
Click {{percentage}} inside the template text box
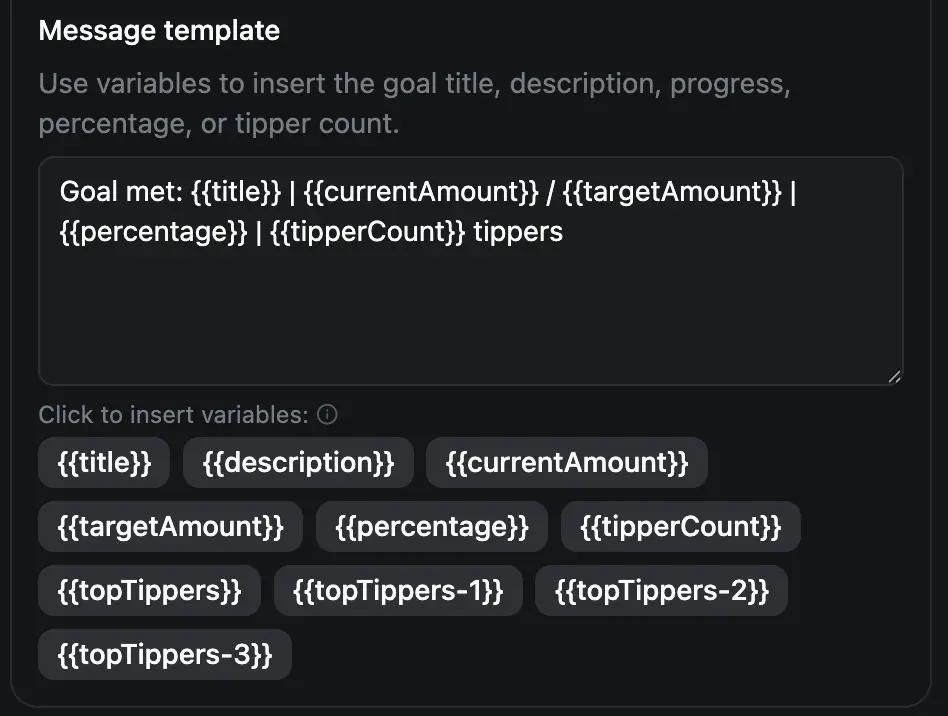154,232
